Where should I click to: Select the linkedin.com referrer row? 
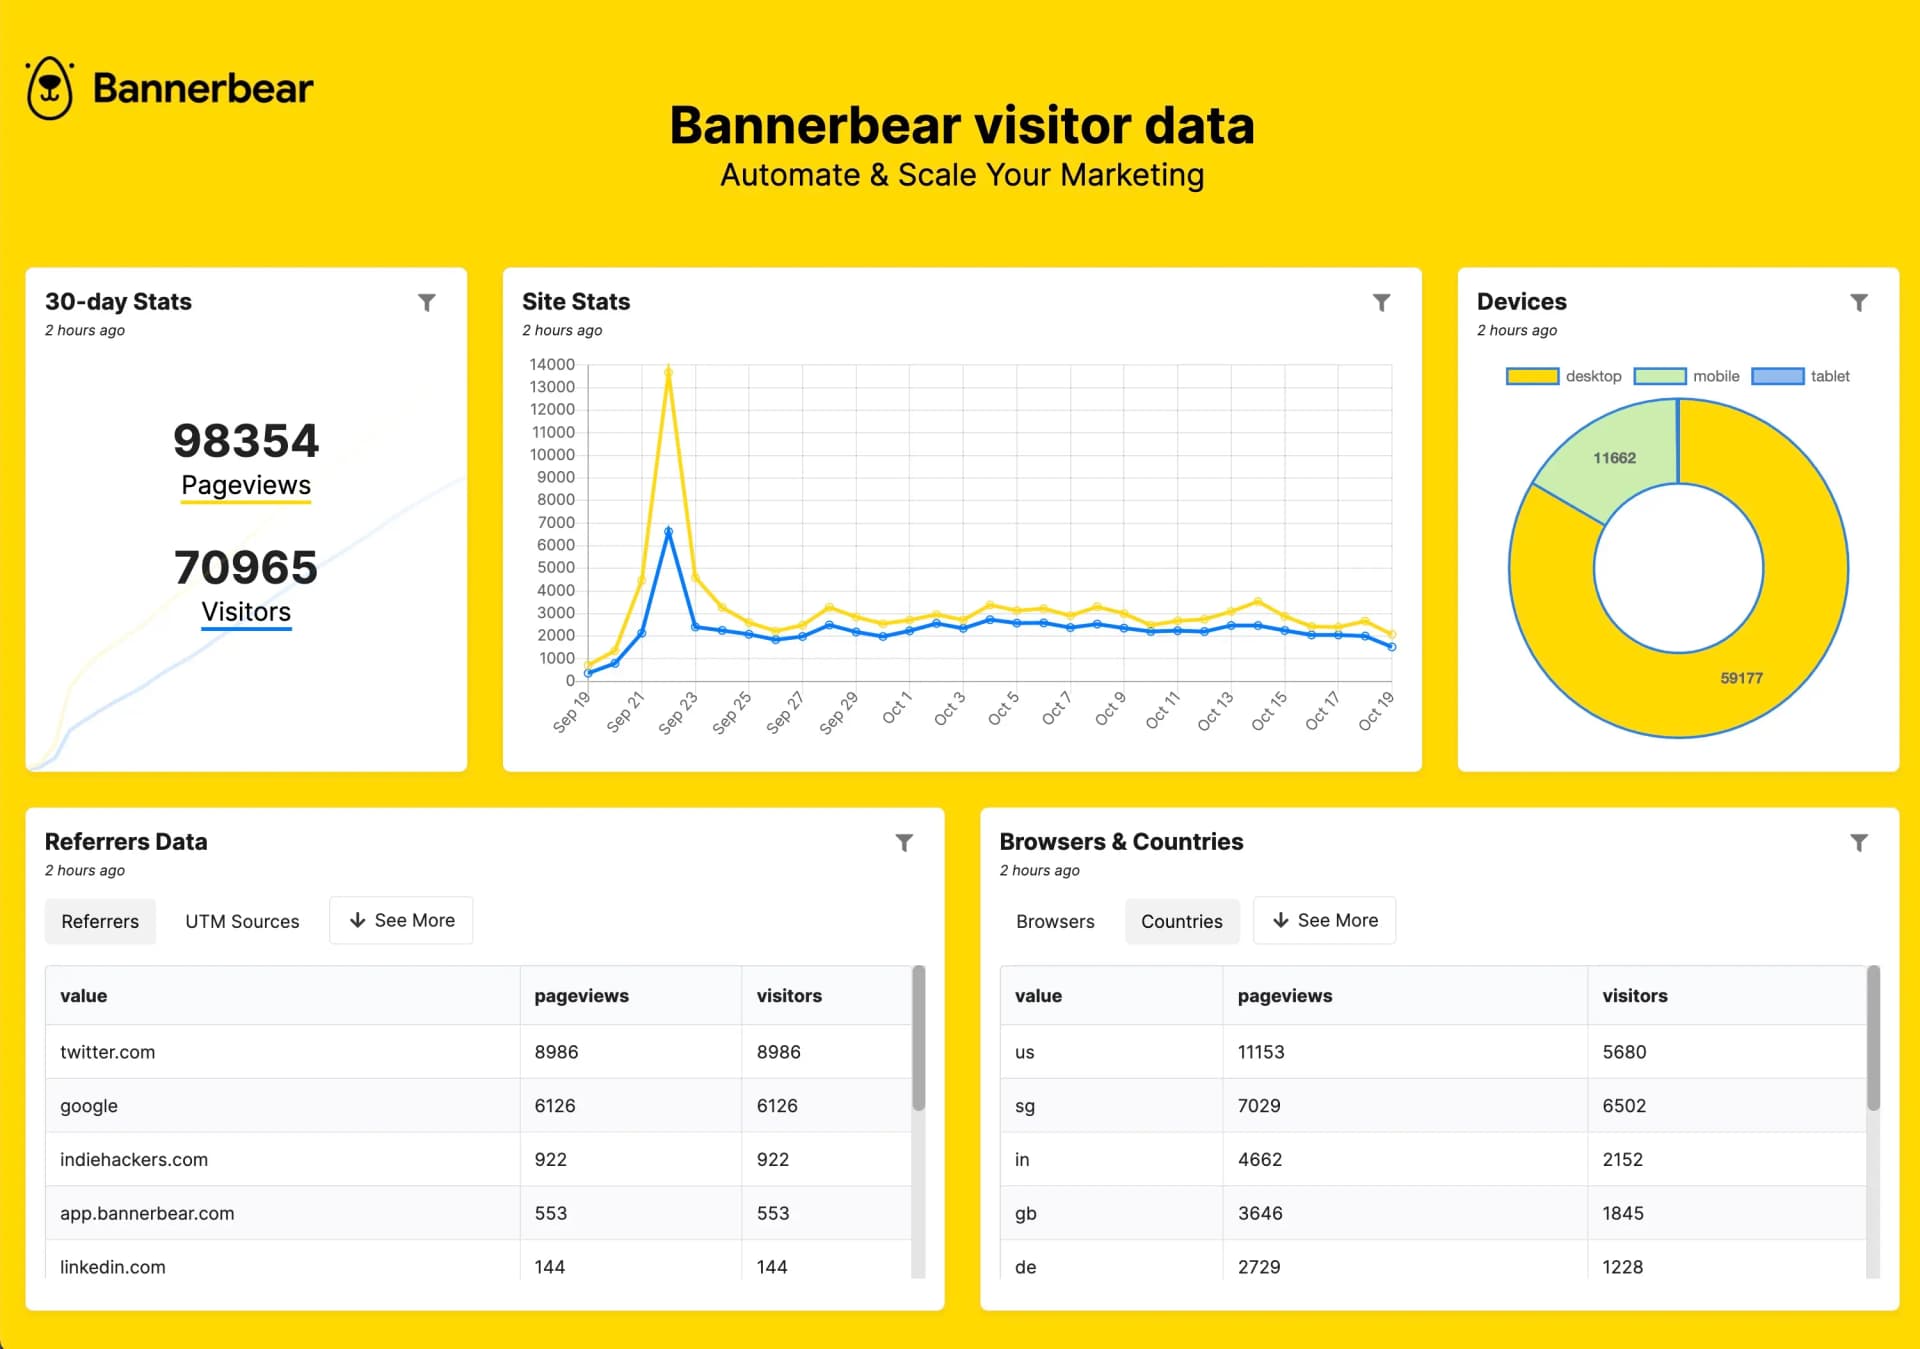point(479,1262)
